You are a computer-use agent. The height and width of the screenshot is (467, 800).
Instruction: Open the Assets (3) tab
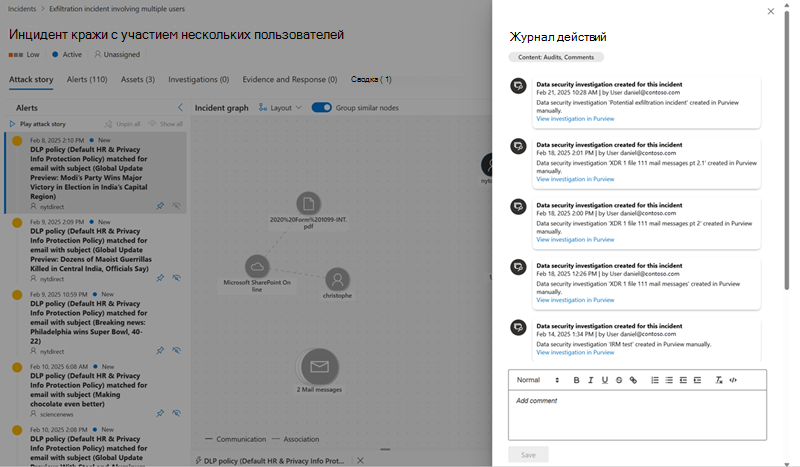click(138, 80)
